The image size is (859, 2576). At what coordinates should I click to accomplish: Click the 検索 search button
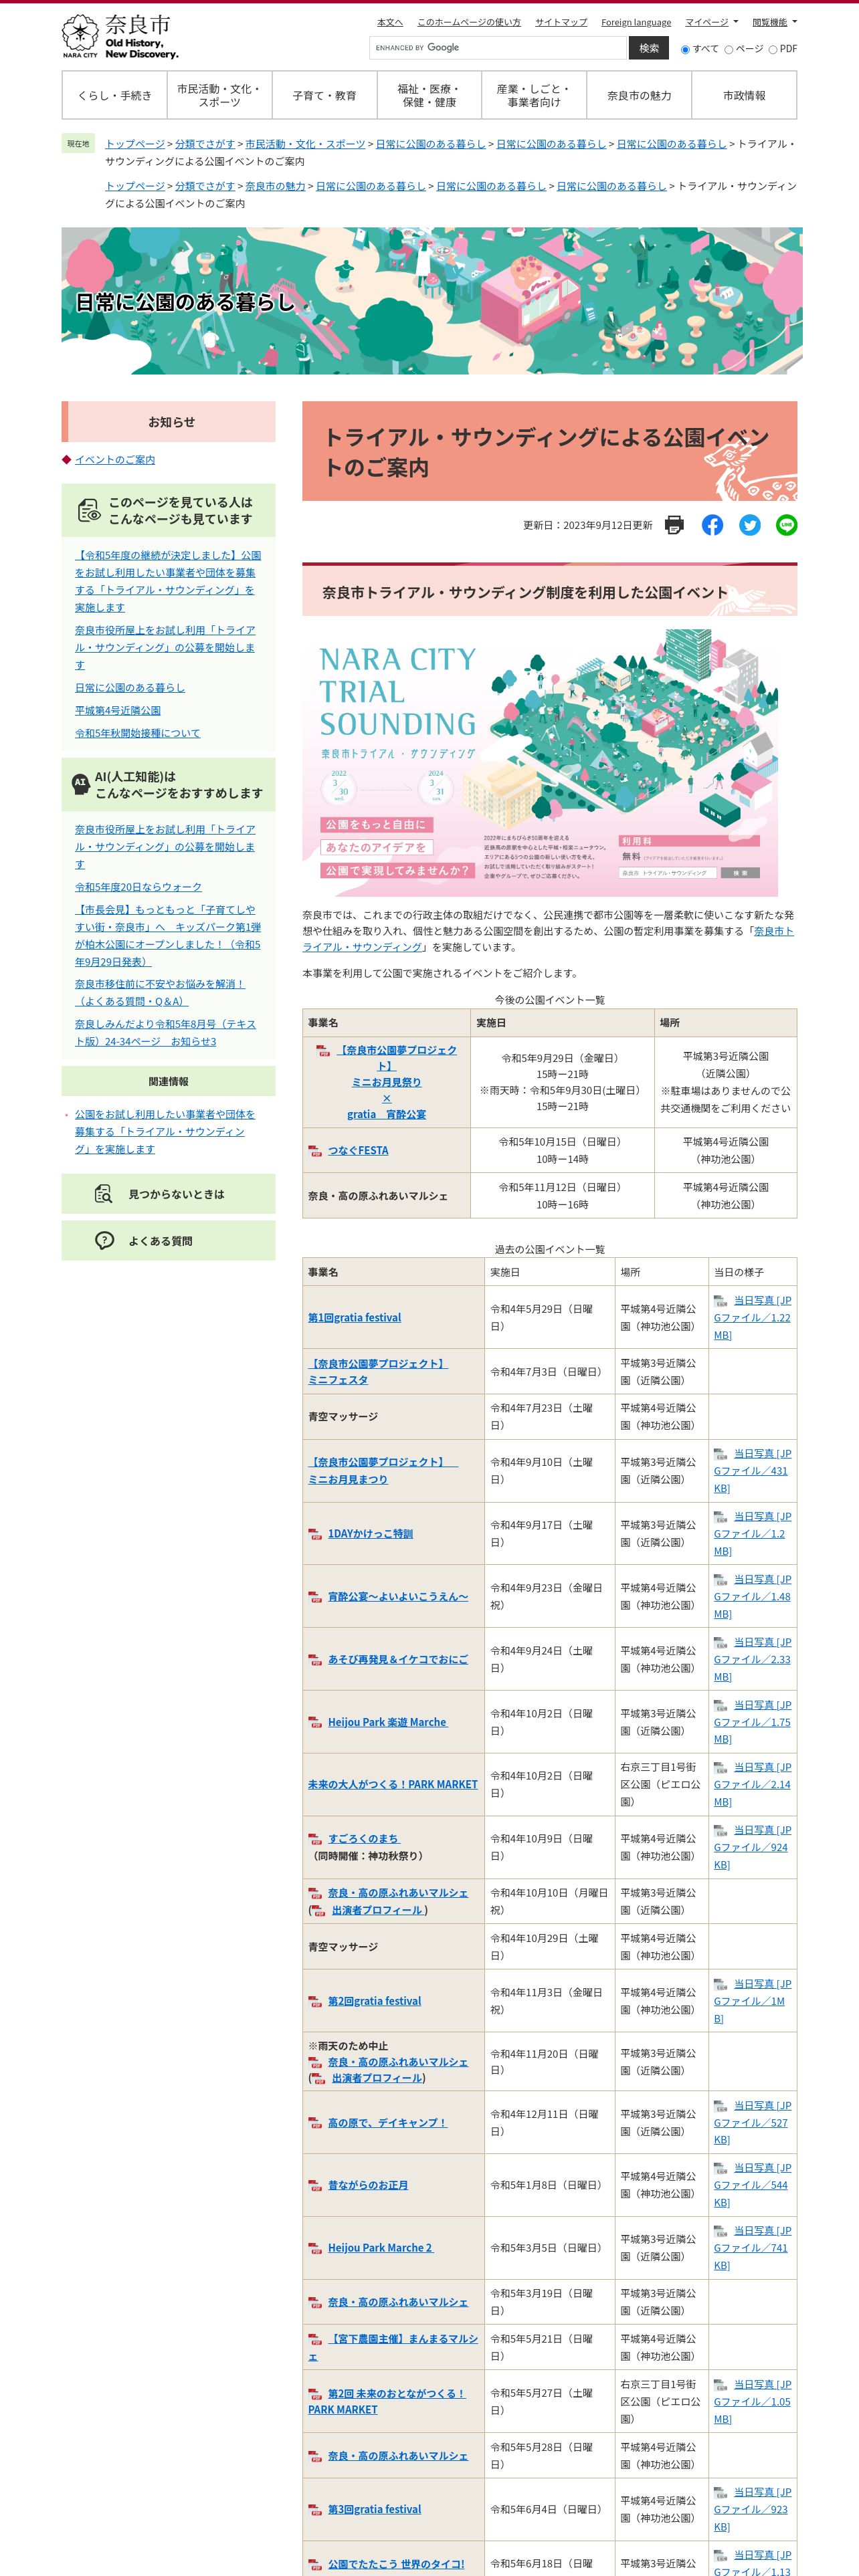649,48
